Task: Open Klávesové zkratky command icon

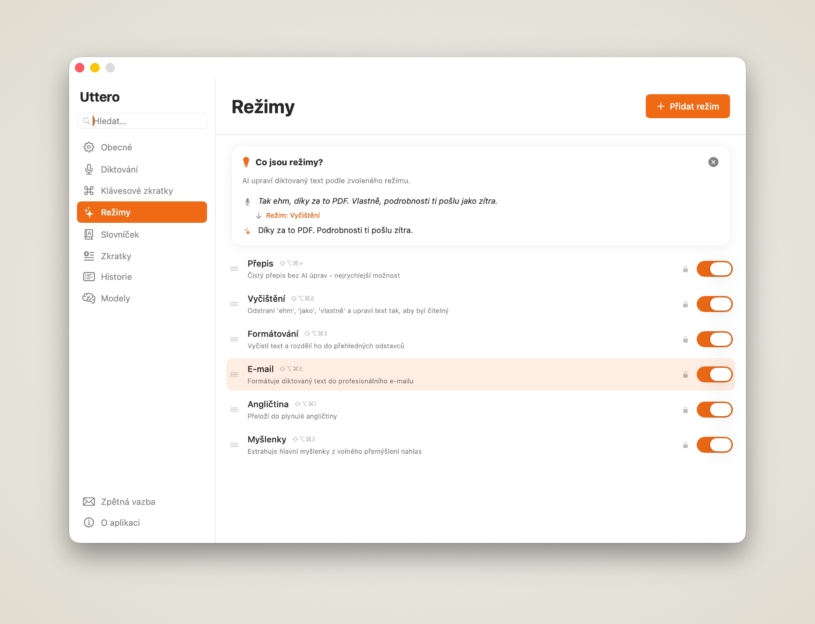Action: [89, 191]
